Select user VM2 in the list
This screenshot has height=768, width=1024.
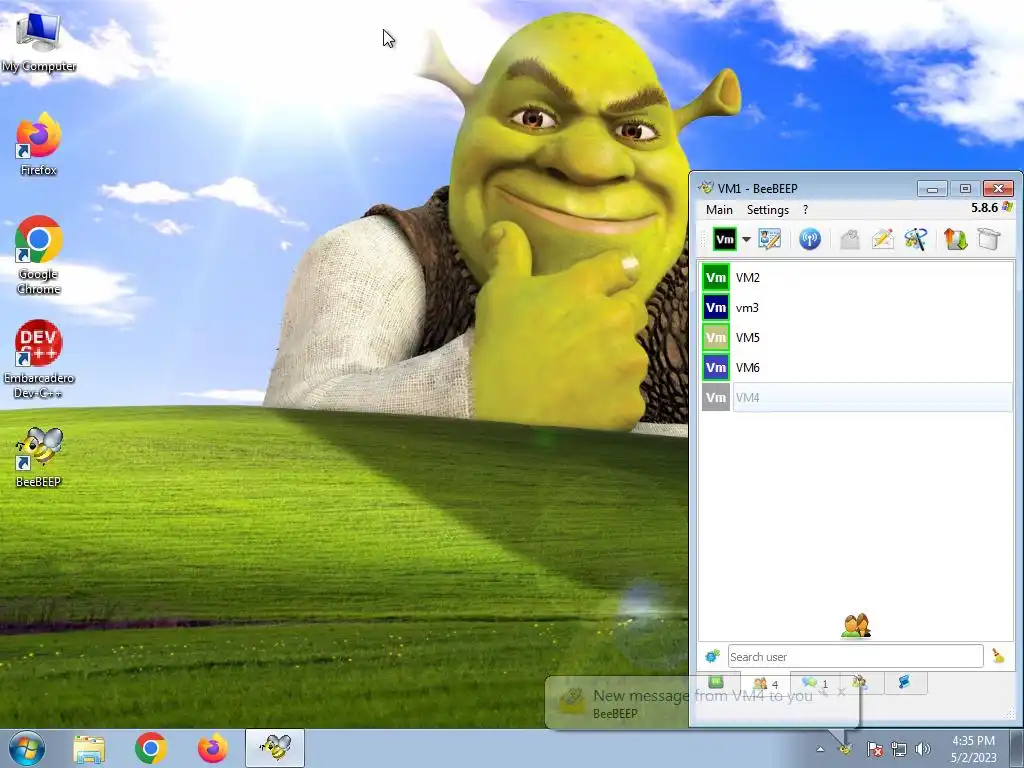click(856, 278)
